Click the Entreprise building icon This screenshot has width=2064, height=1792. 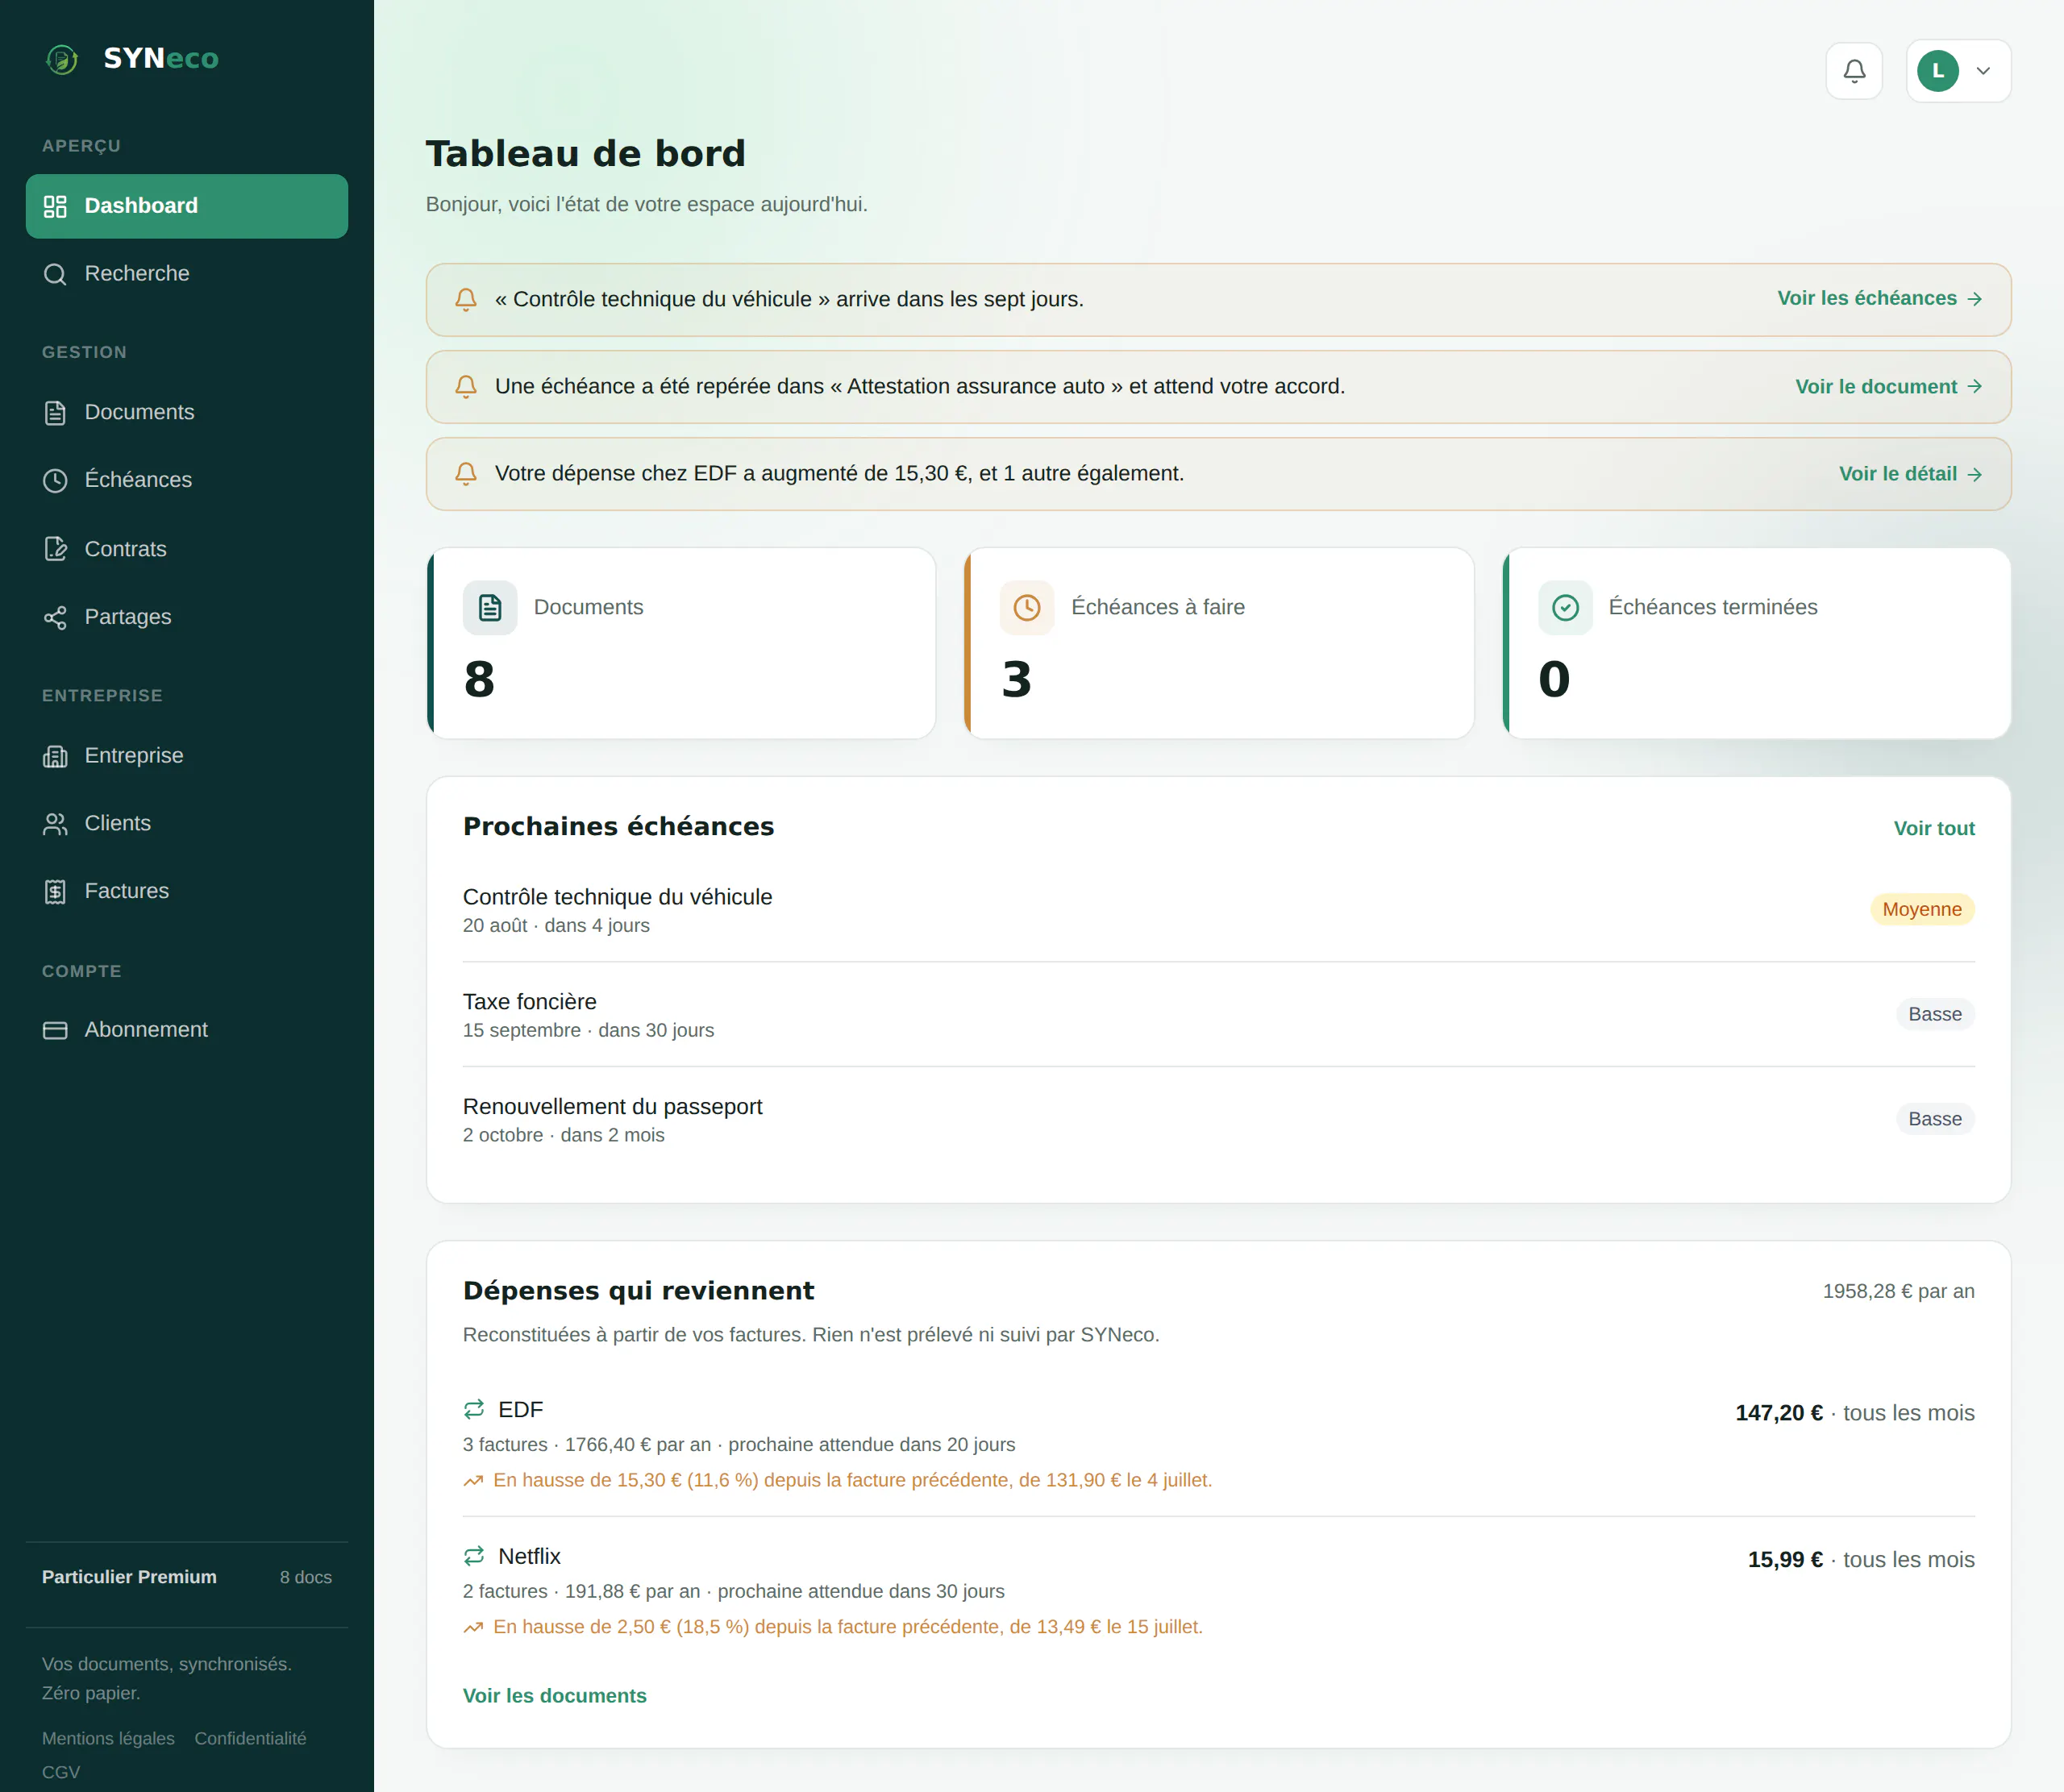click(55, 756)
